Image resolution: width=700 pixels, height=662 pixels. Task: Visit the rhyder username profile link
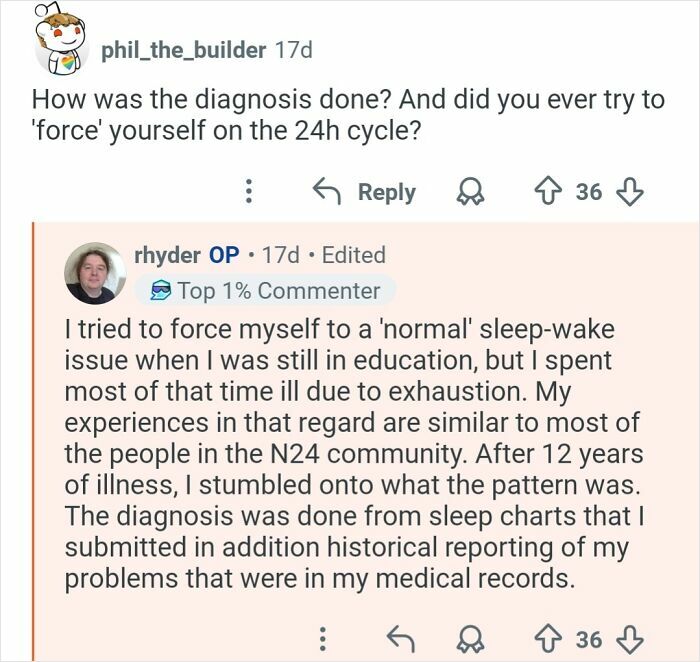click(167, 255)
